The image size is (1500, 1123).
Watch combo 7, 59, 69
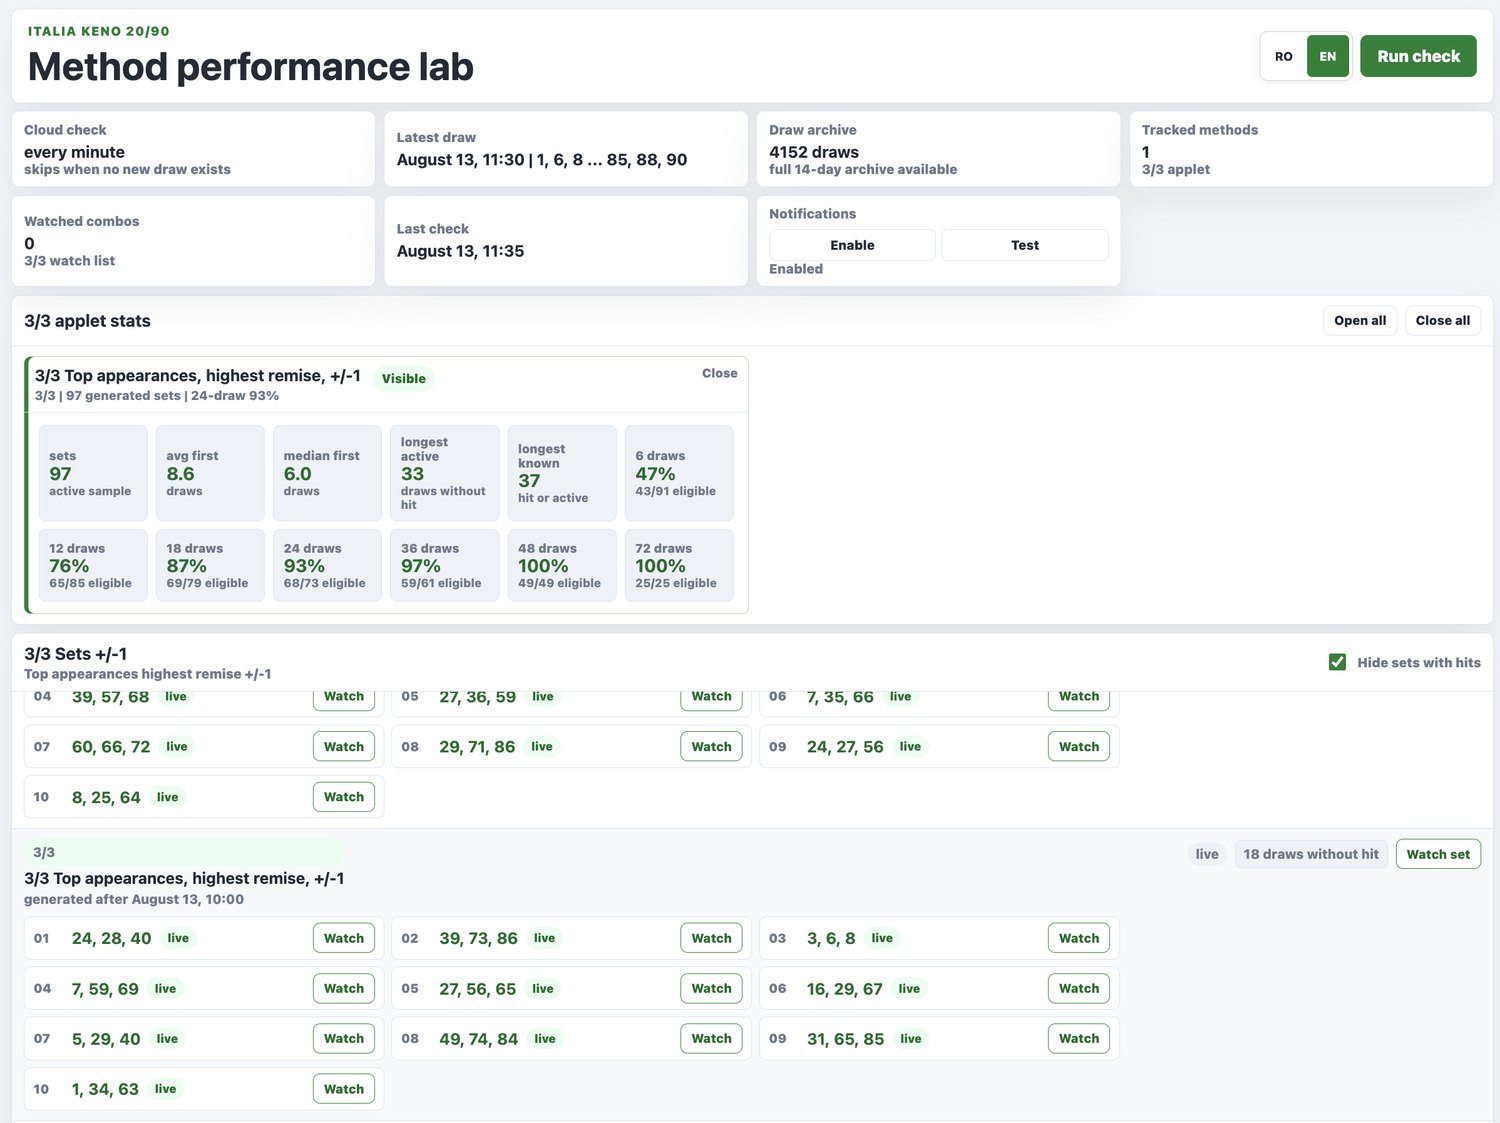tap(344, 988)
